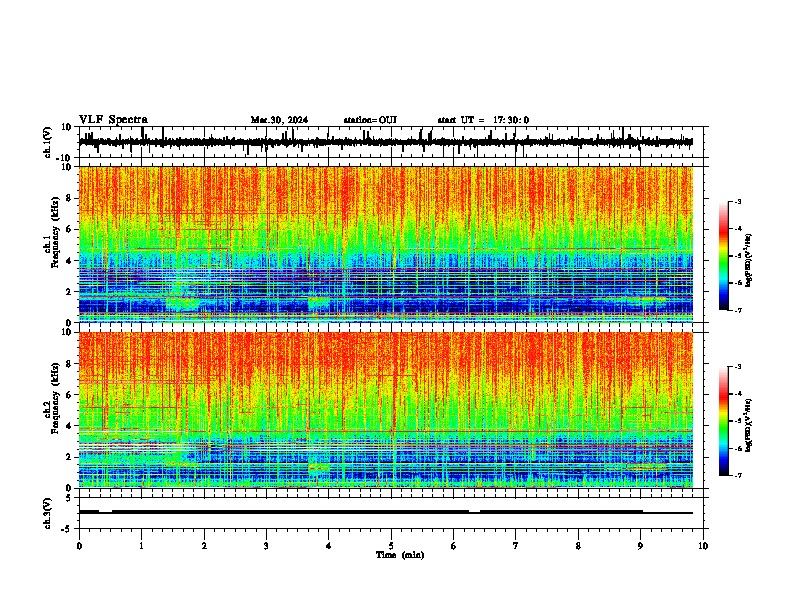The height and width of the screenshot is (612, 792).
Task: Click the "0" tick on the time axis
Action: point(79,546)
